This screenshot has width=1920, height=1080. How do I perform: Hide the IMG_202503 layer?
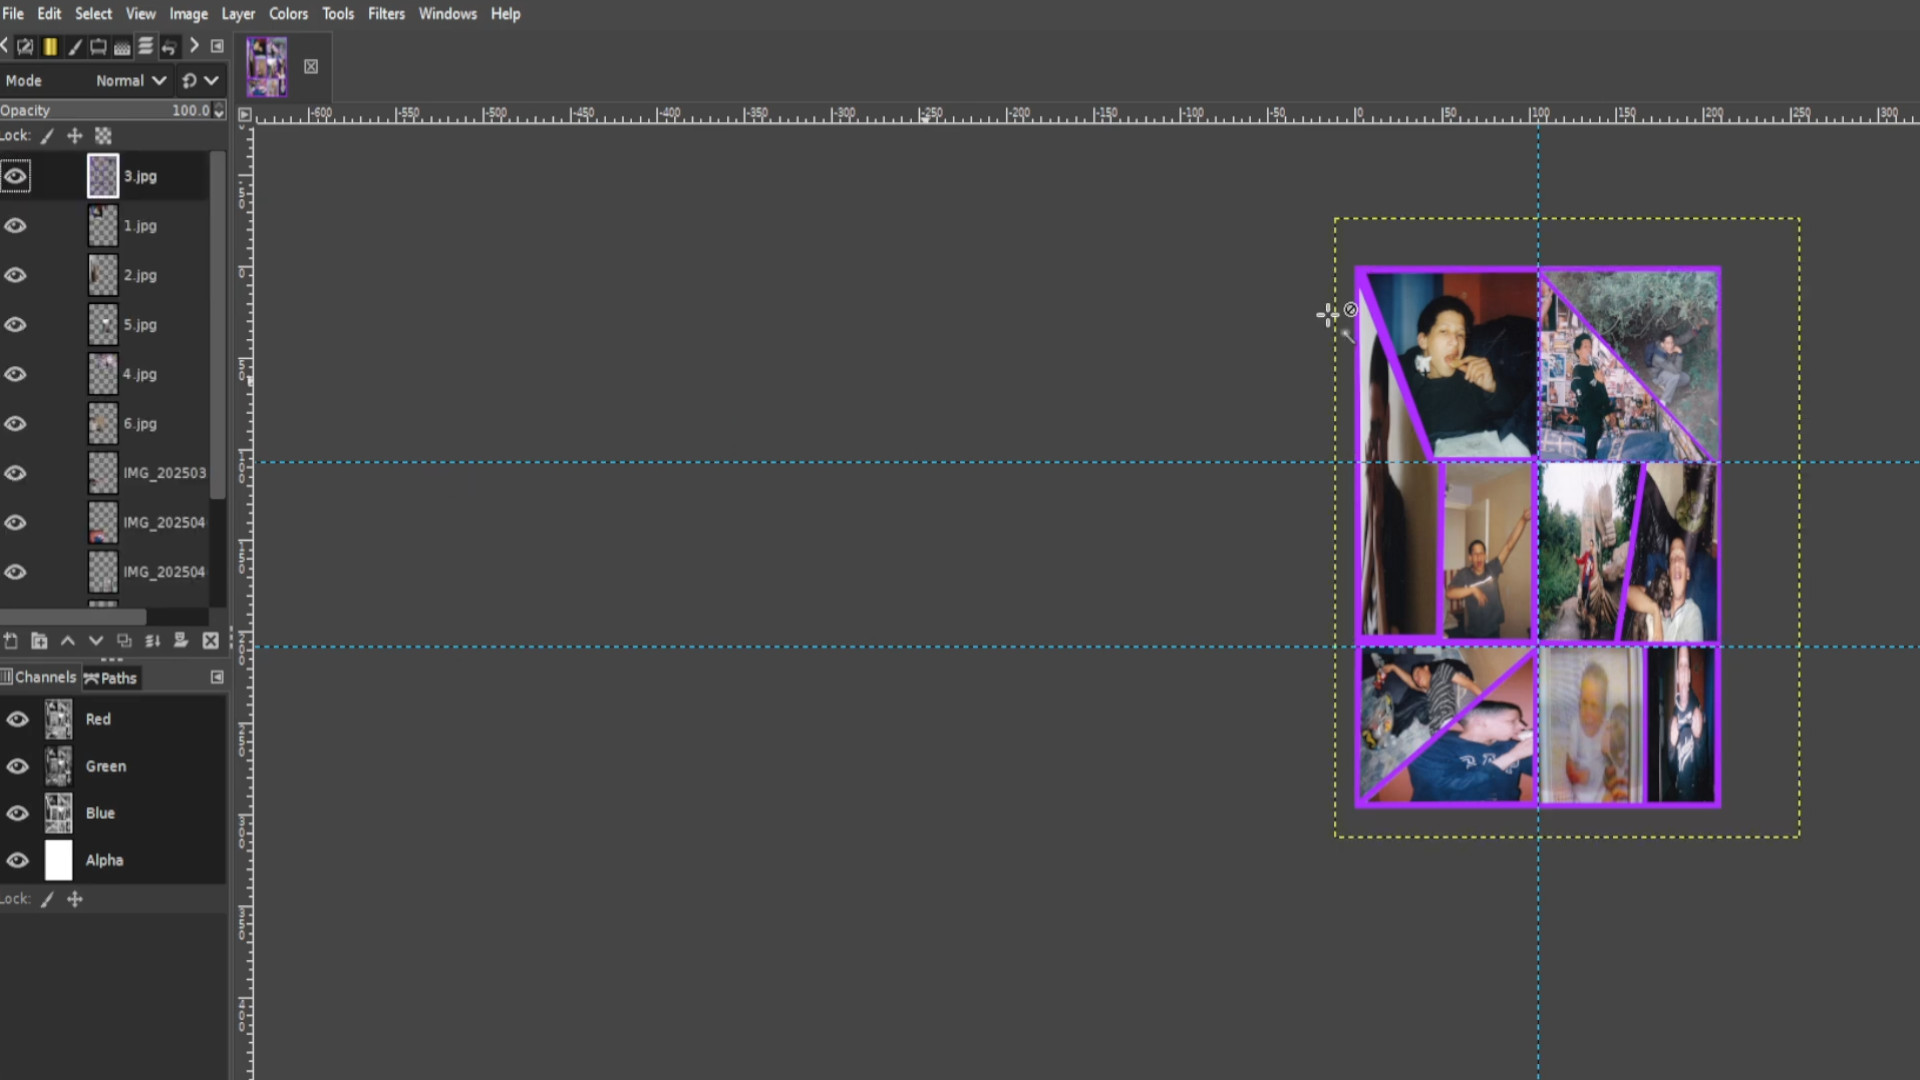pos(15,474)
